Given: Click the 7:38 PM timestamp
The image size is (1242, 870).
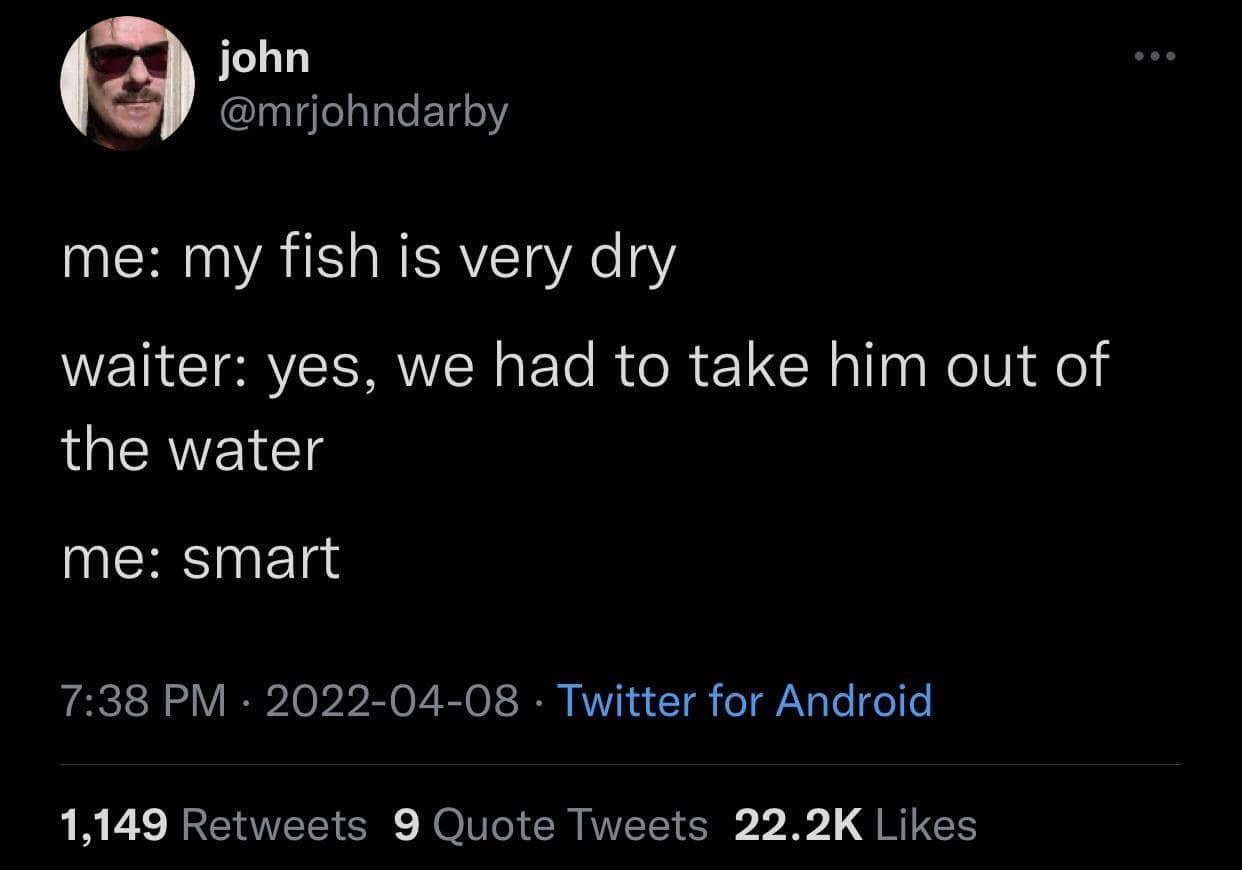Looking at the screenshot, I should (x=143, y=700).
